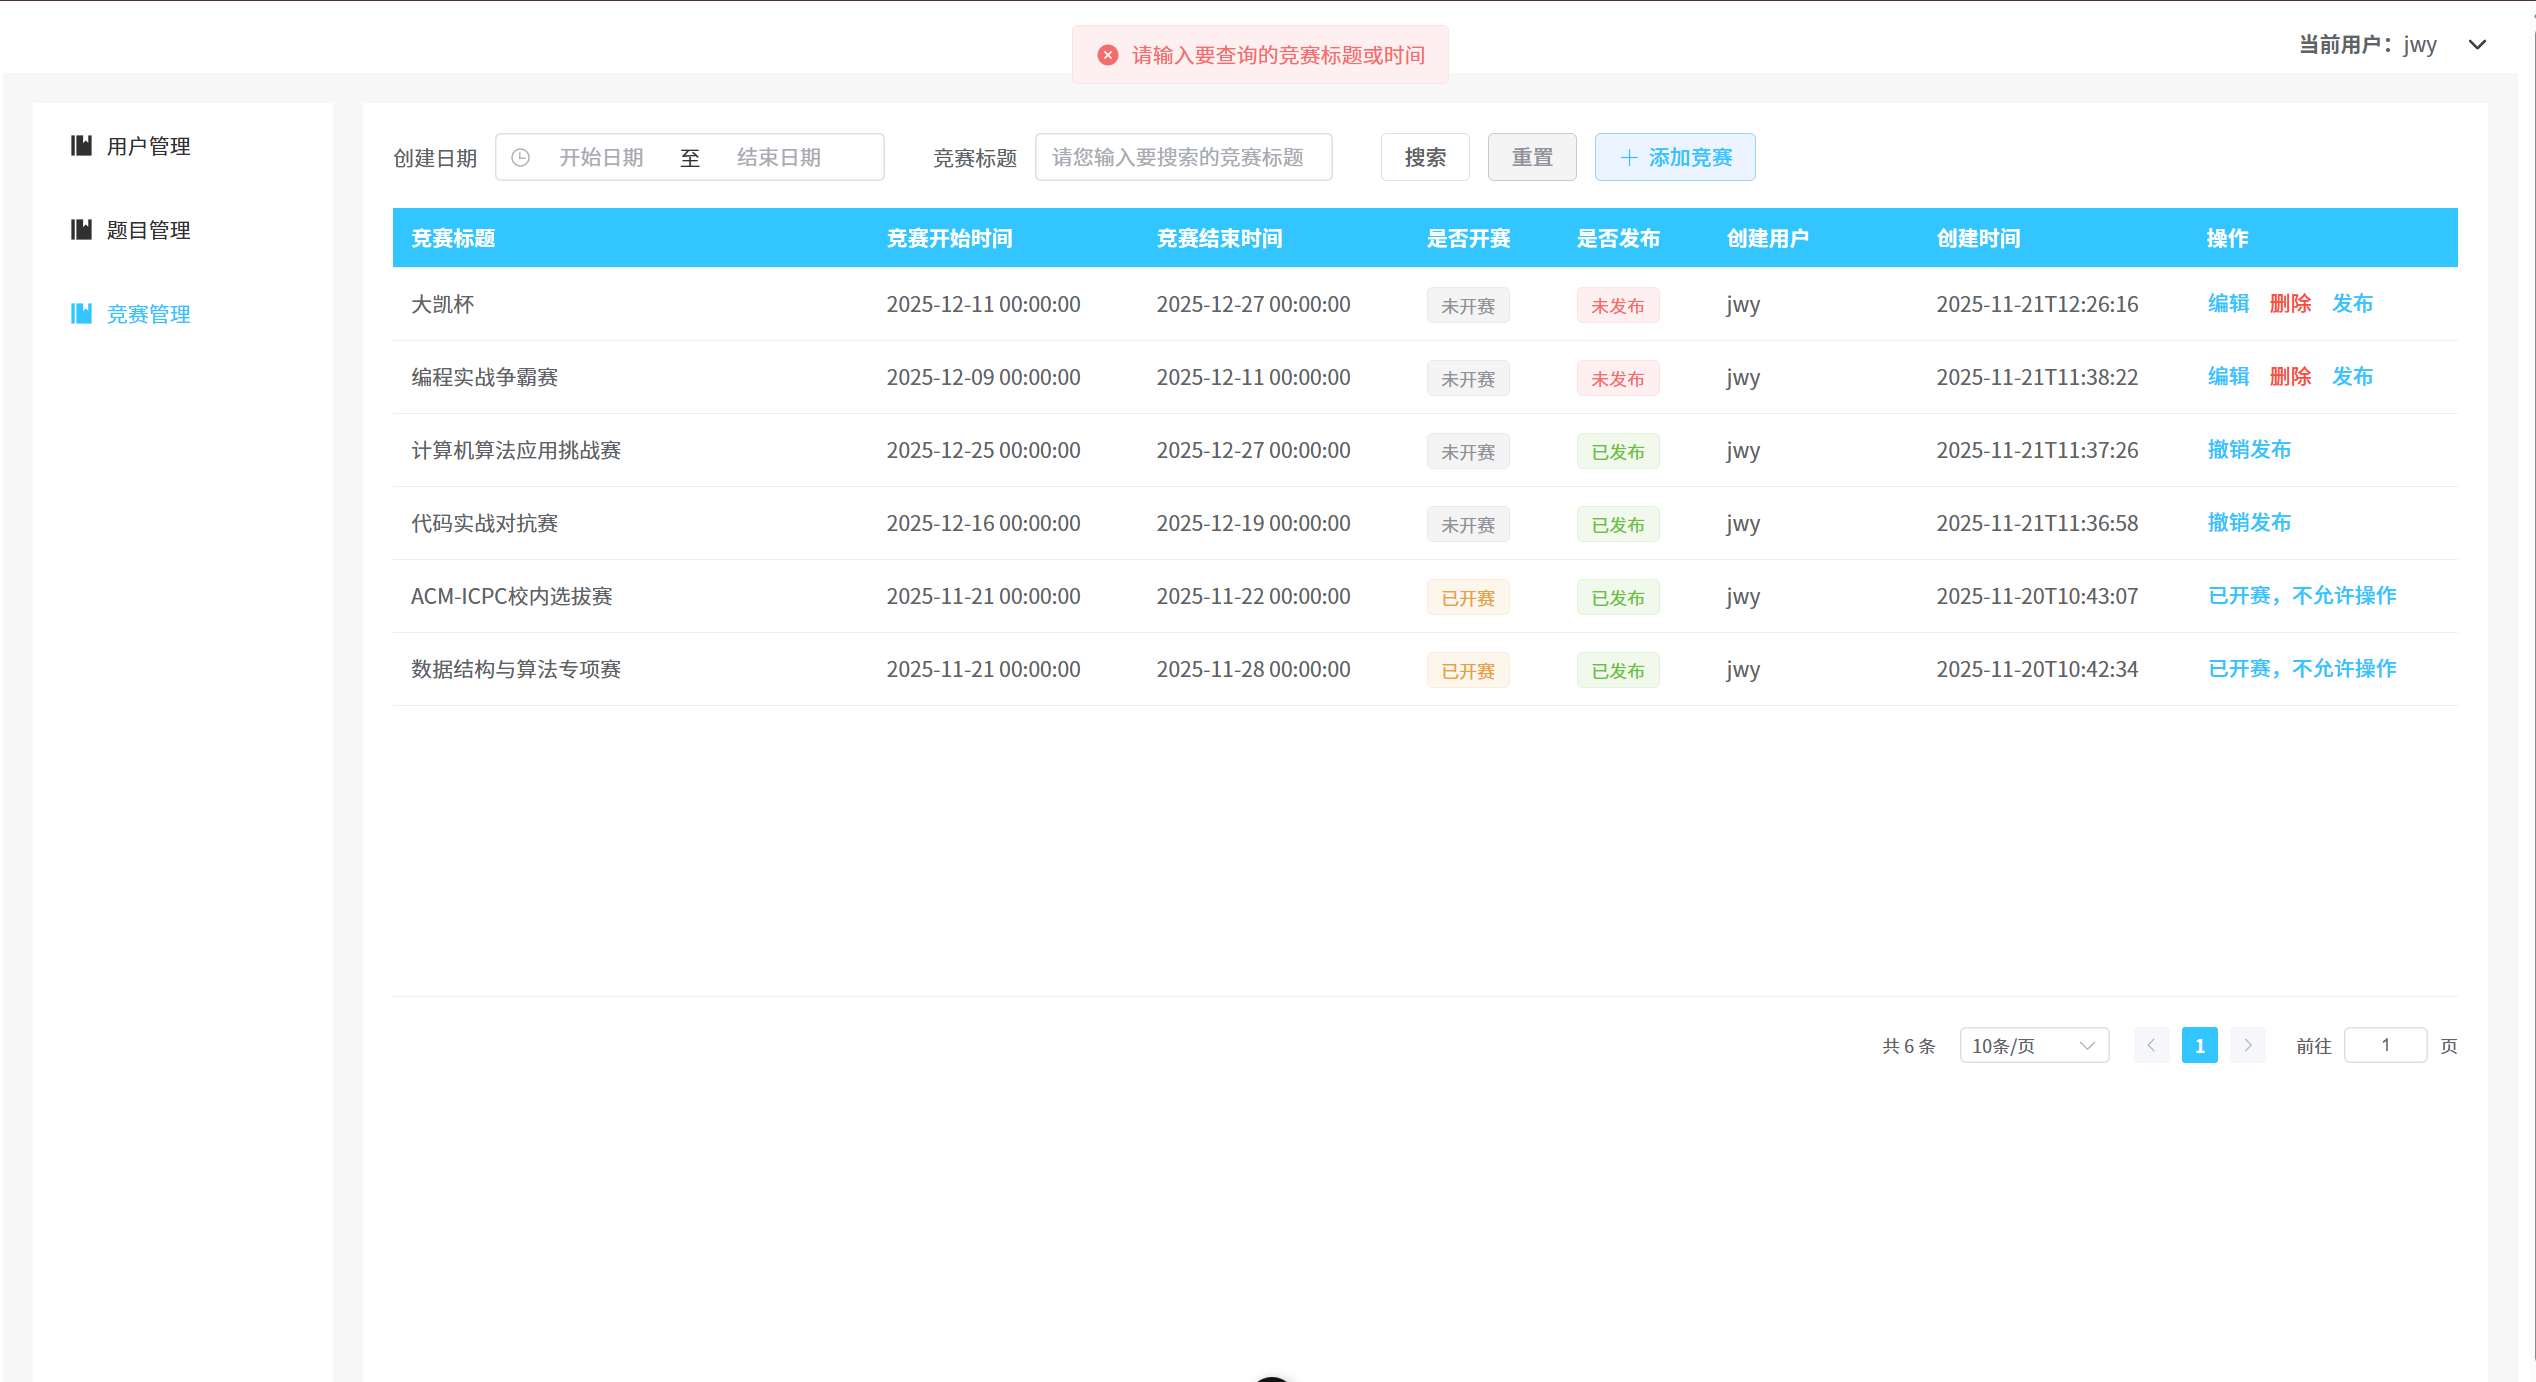Click the 竞赛管理 sidebar icon
The height and width of the screenshot is (1382, 2536).
coord(81,314)
